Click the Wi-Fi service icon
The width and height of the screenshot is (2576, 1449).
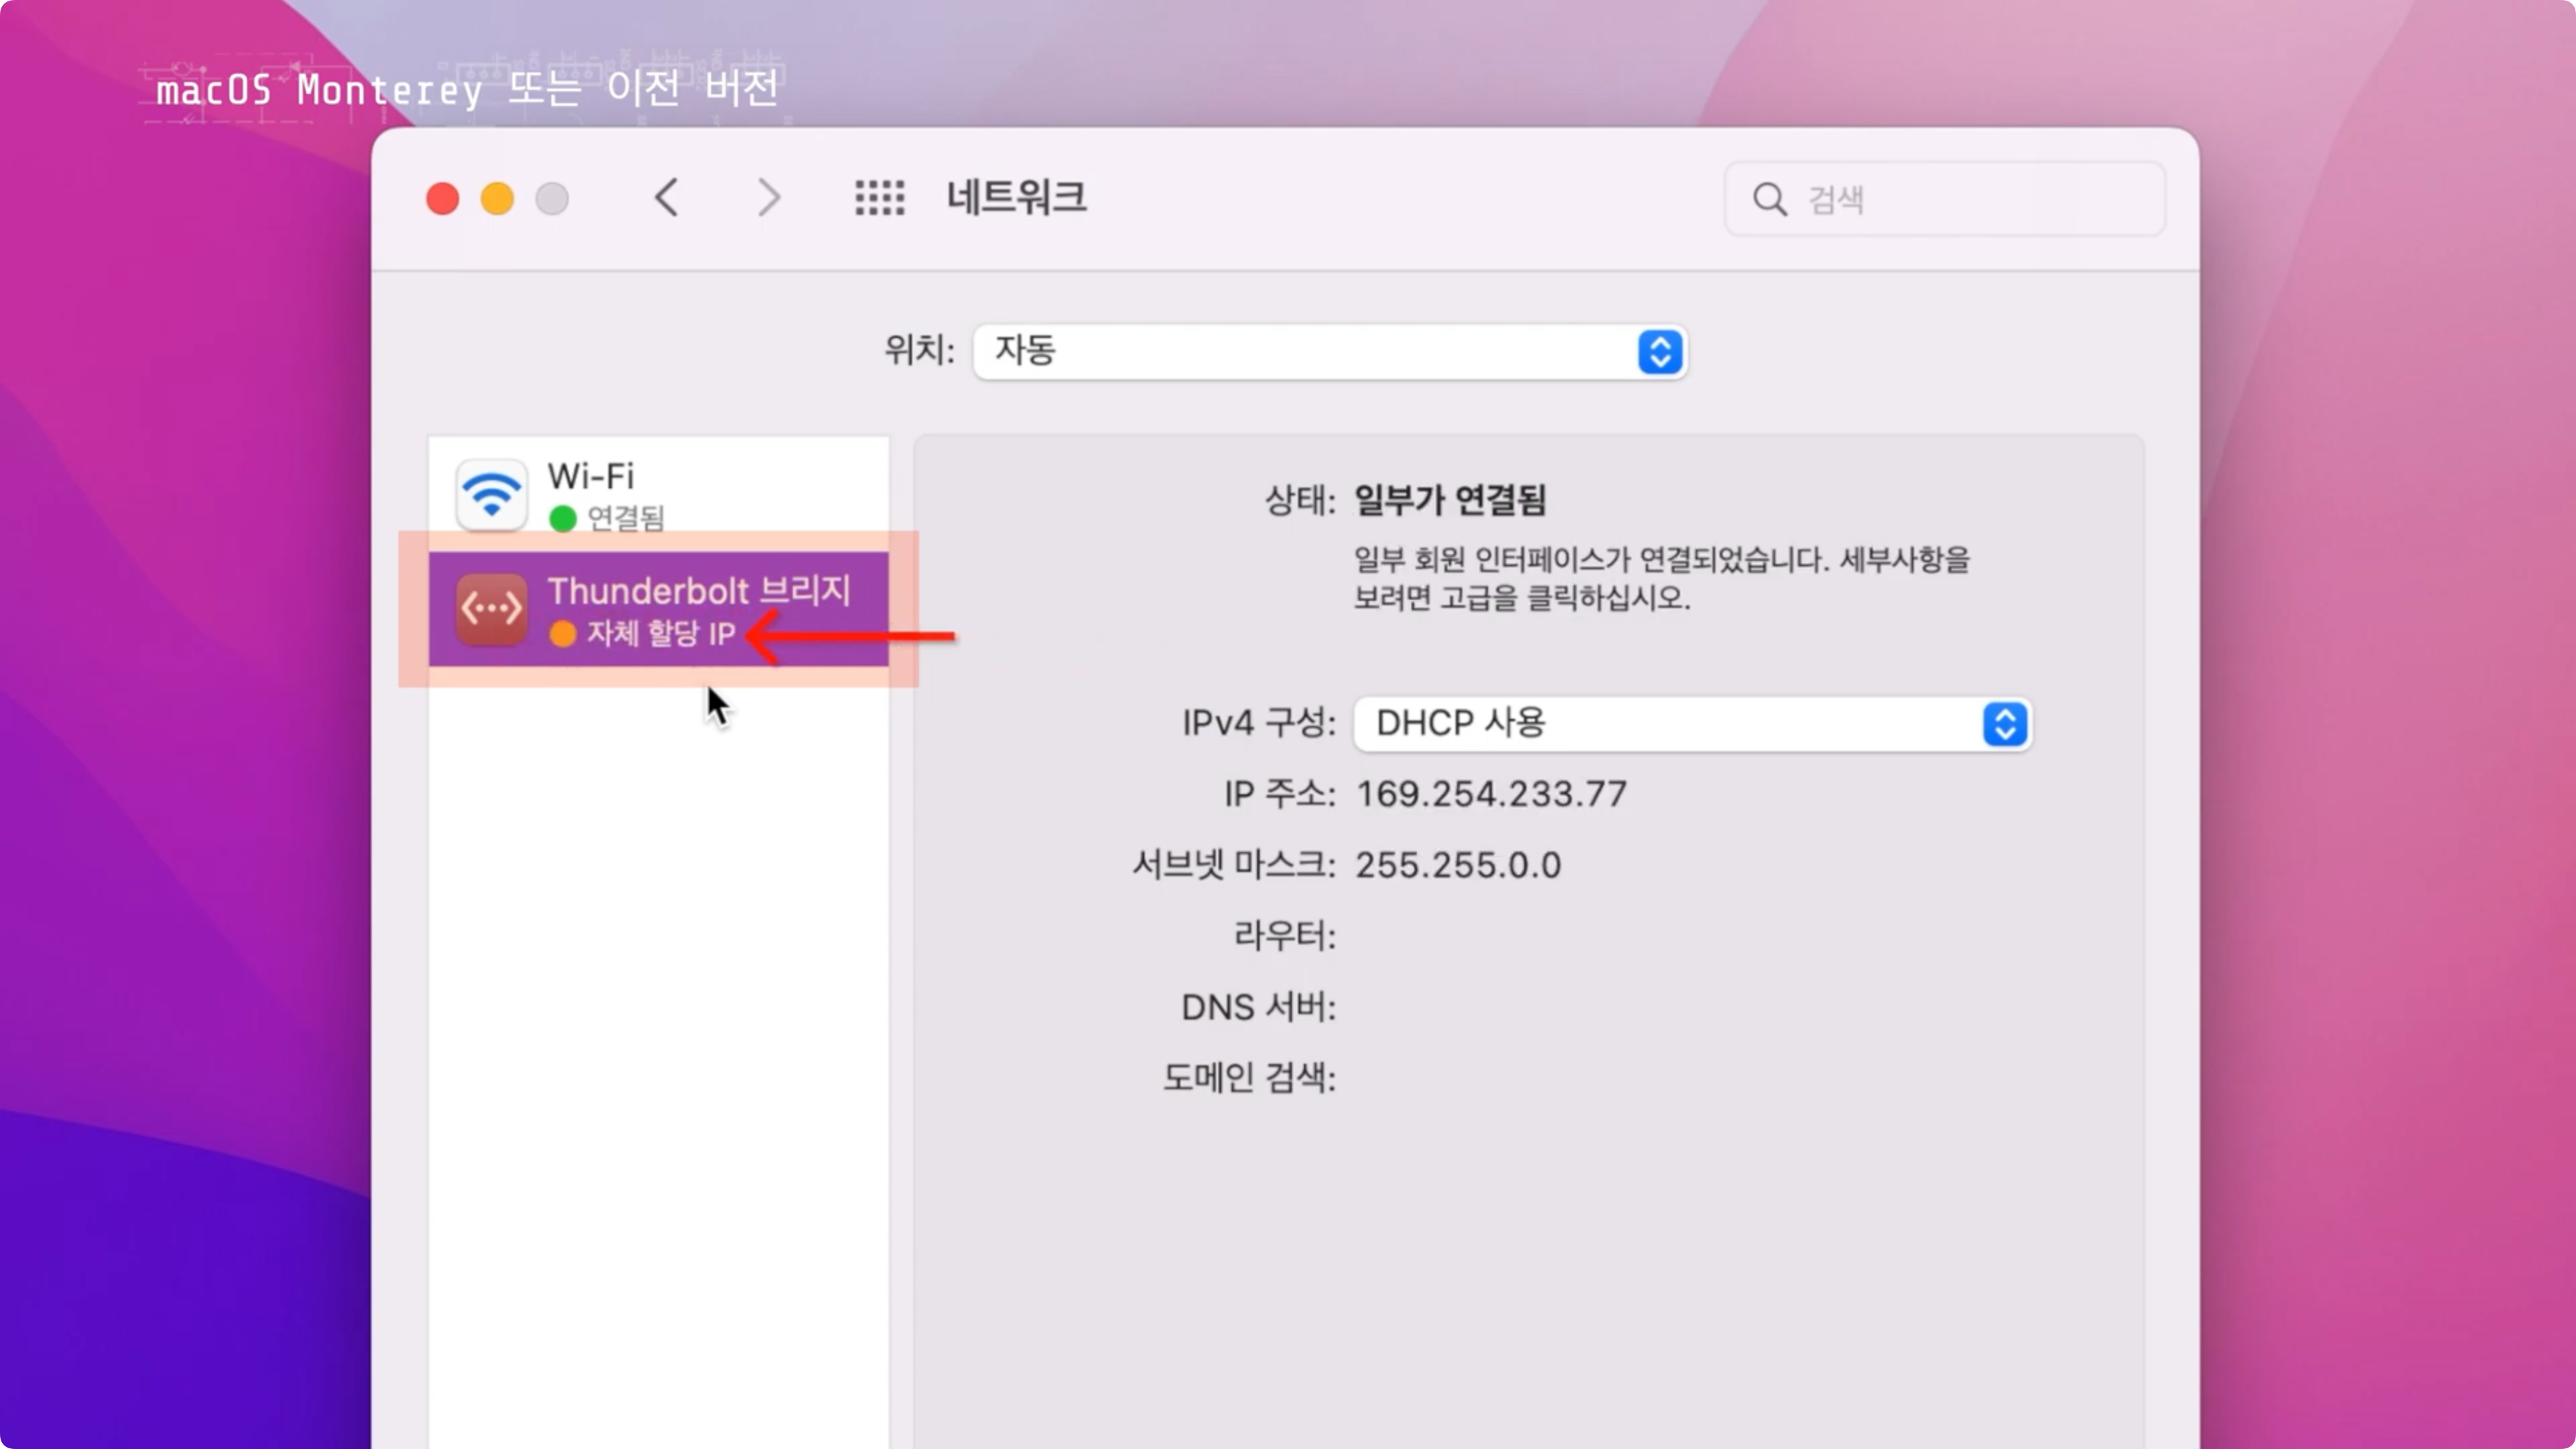pyautogui.click(x=491, y=495)
